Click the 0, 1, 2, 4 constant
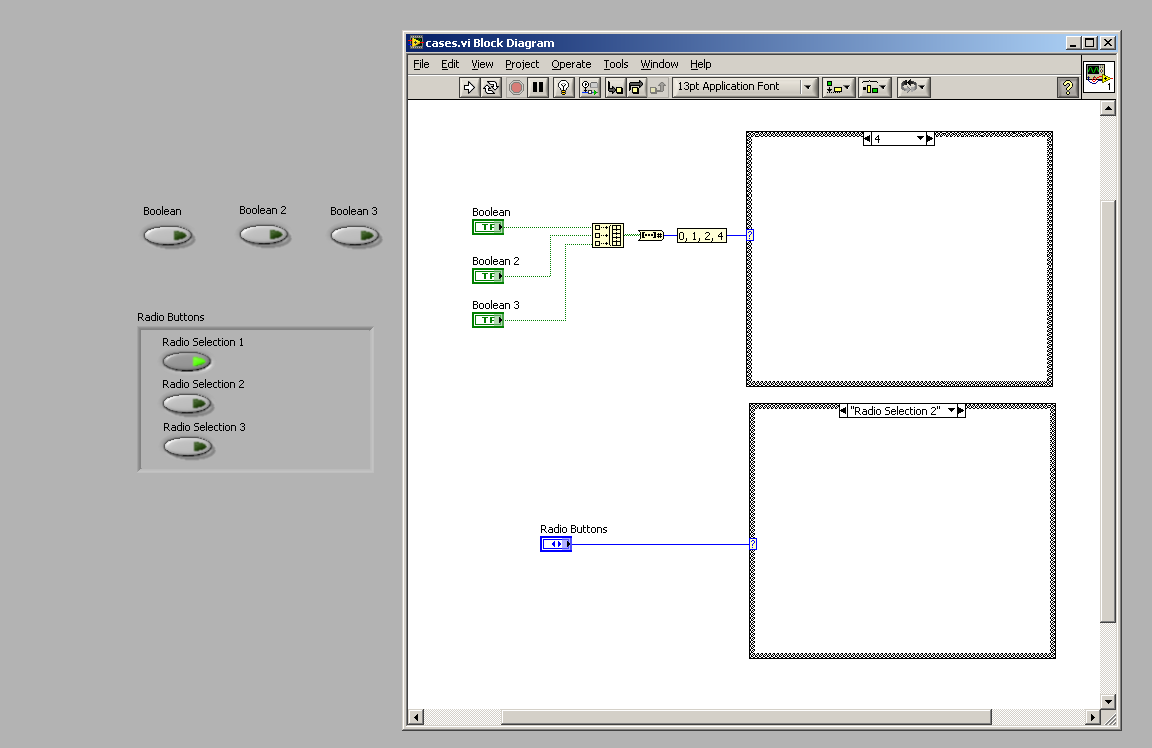This screenshot has height=748, width=1152. (701, 236)
